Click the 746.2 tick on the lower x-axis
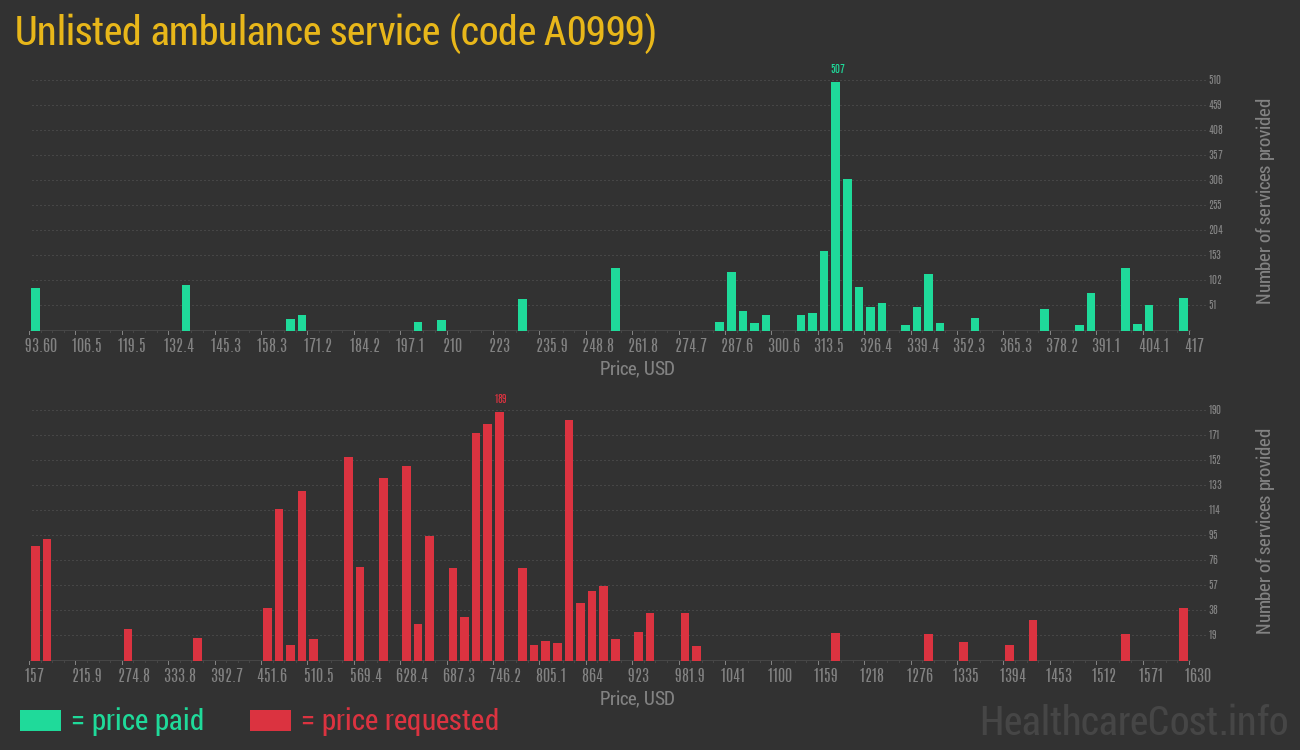This screenshot has width=1300, height=750. pyautogui.click(x=505, y=676)
